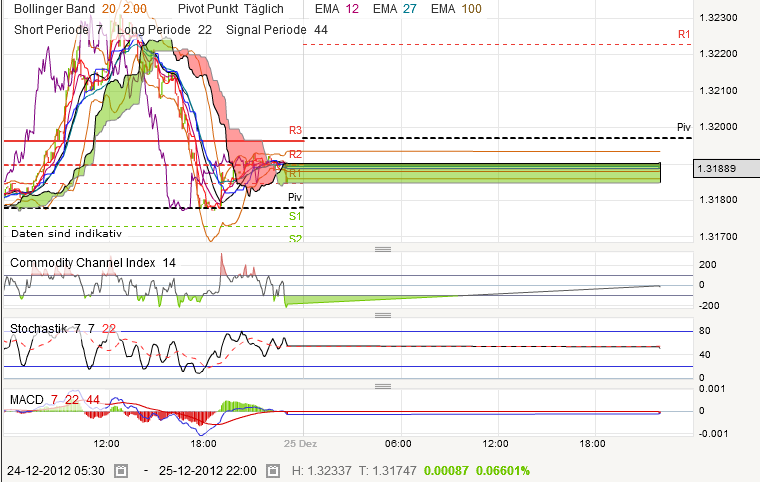Click the S1 support label
This screenshot has width=760, height=482.
pos(295,216)
